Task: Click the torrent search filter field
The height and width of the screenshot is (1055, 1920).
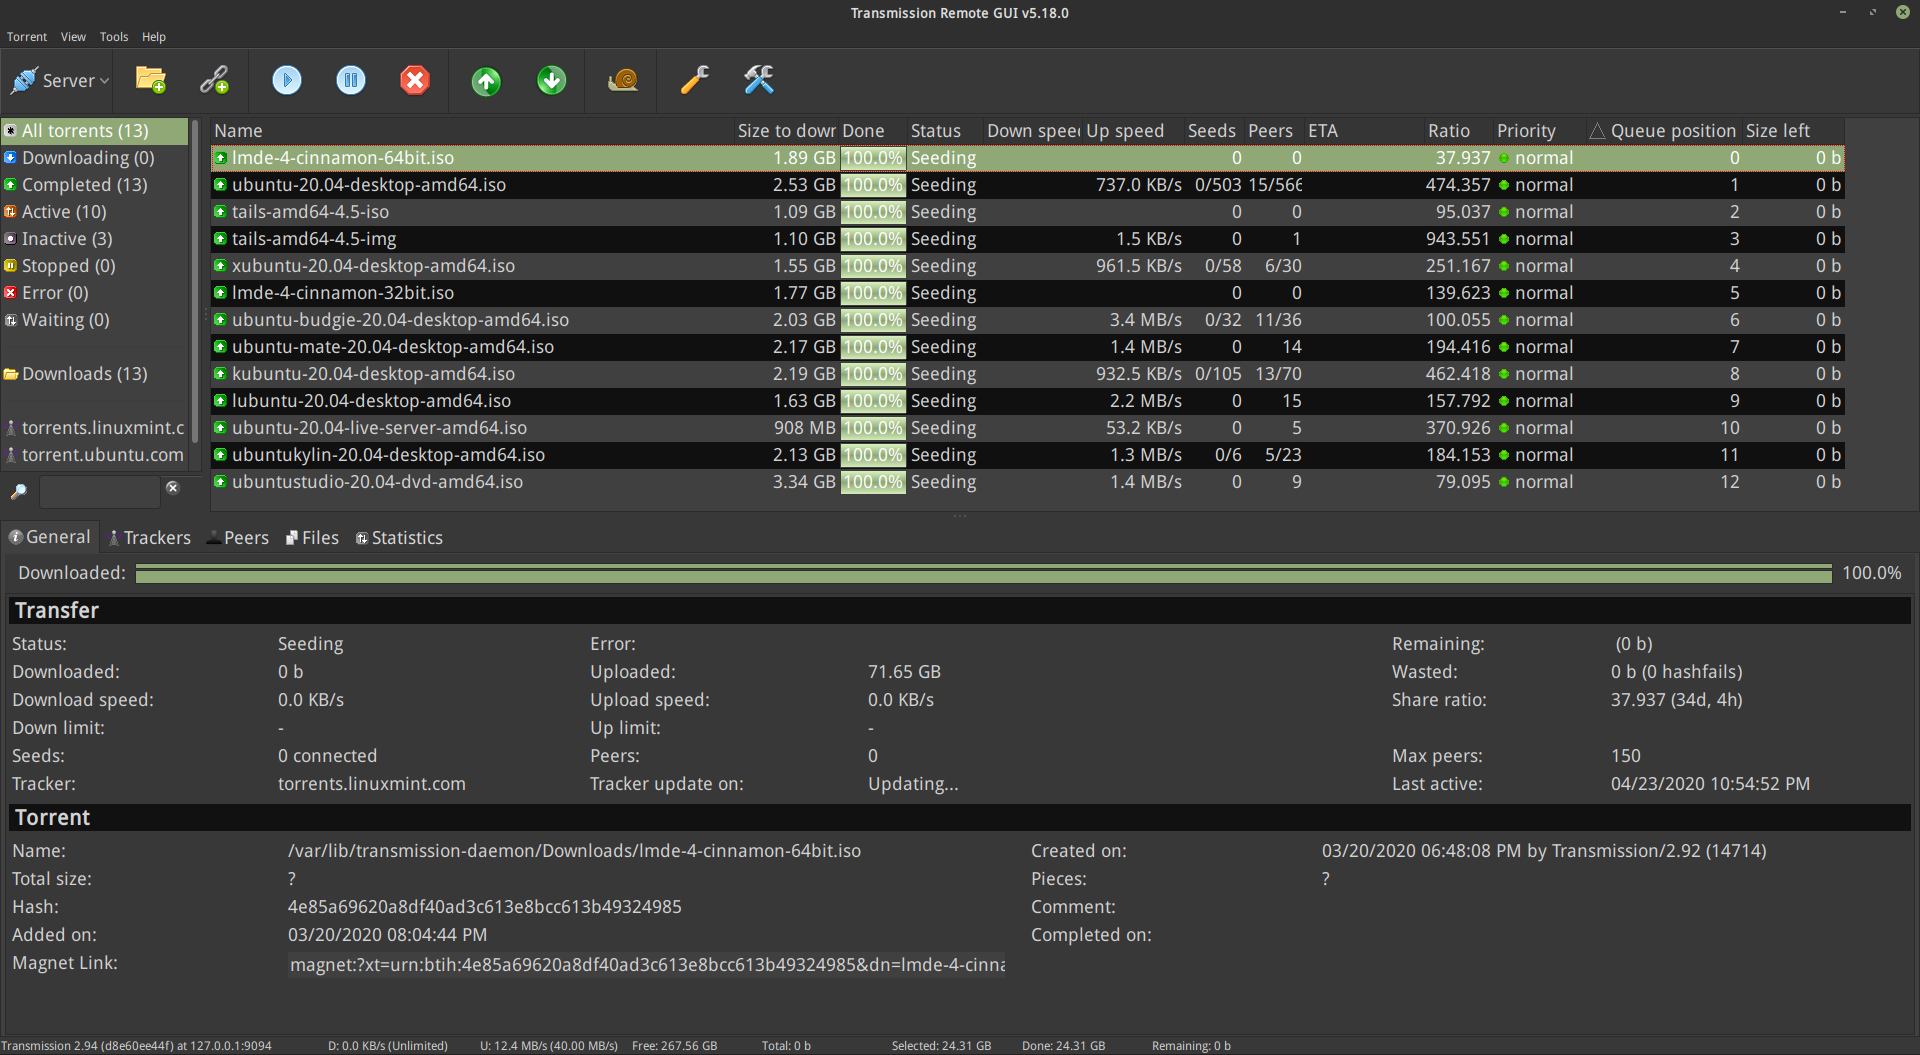Action: pyautogui.click(x=99, y=492)
